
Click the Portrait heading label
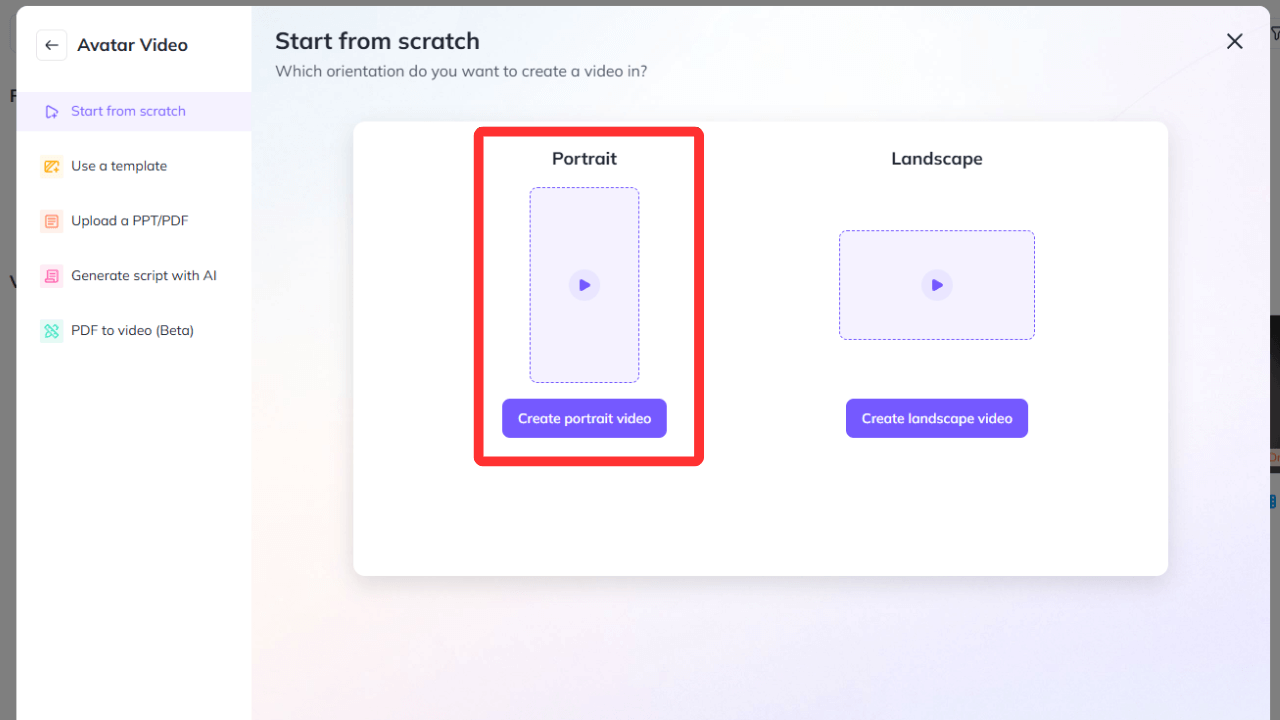coord(584,159)
